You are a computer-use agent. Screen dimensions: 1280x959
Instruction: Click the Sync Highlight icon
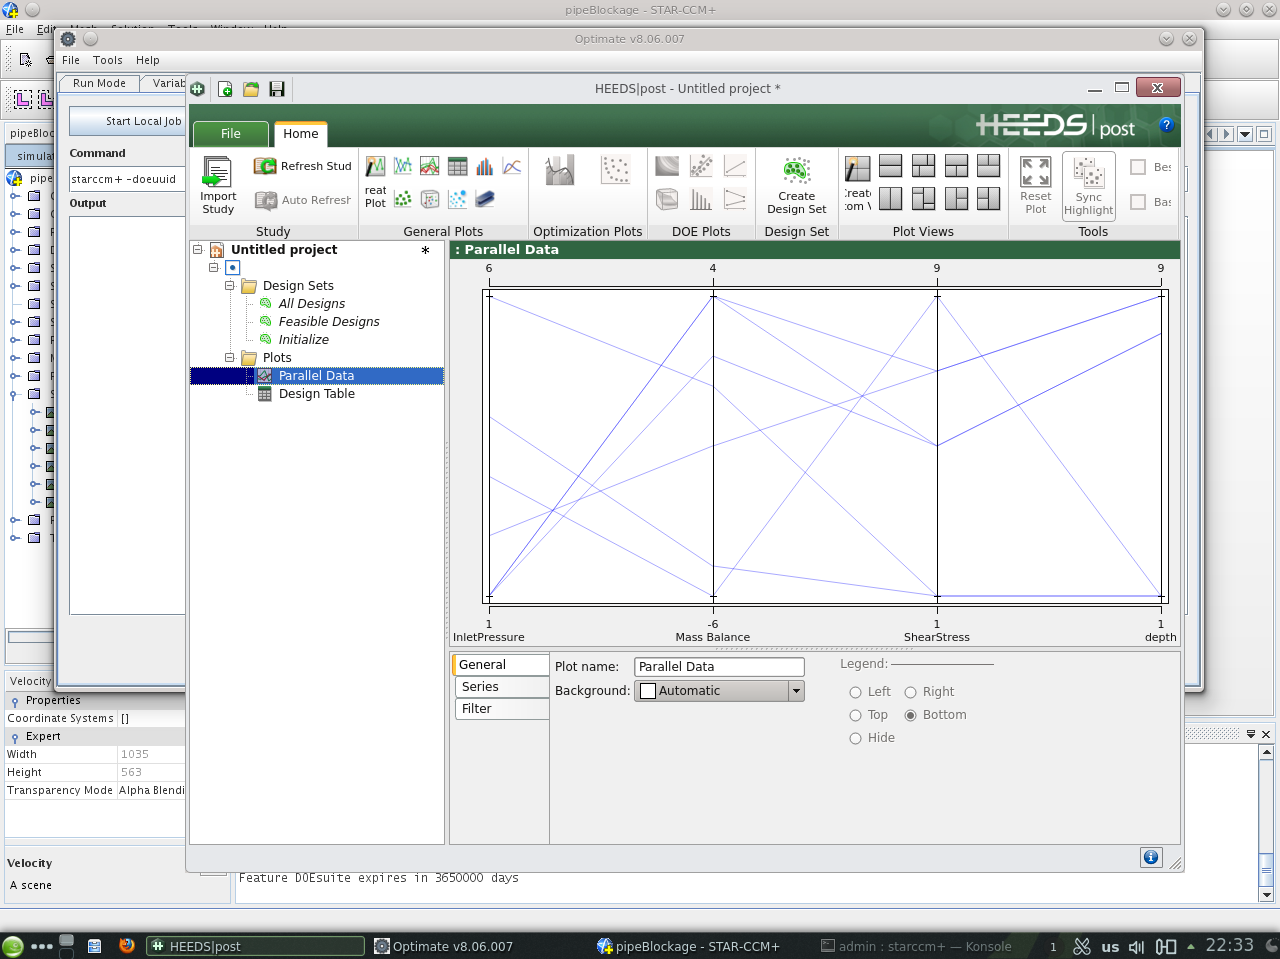1088,173
